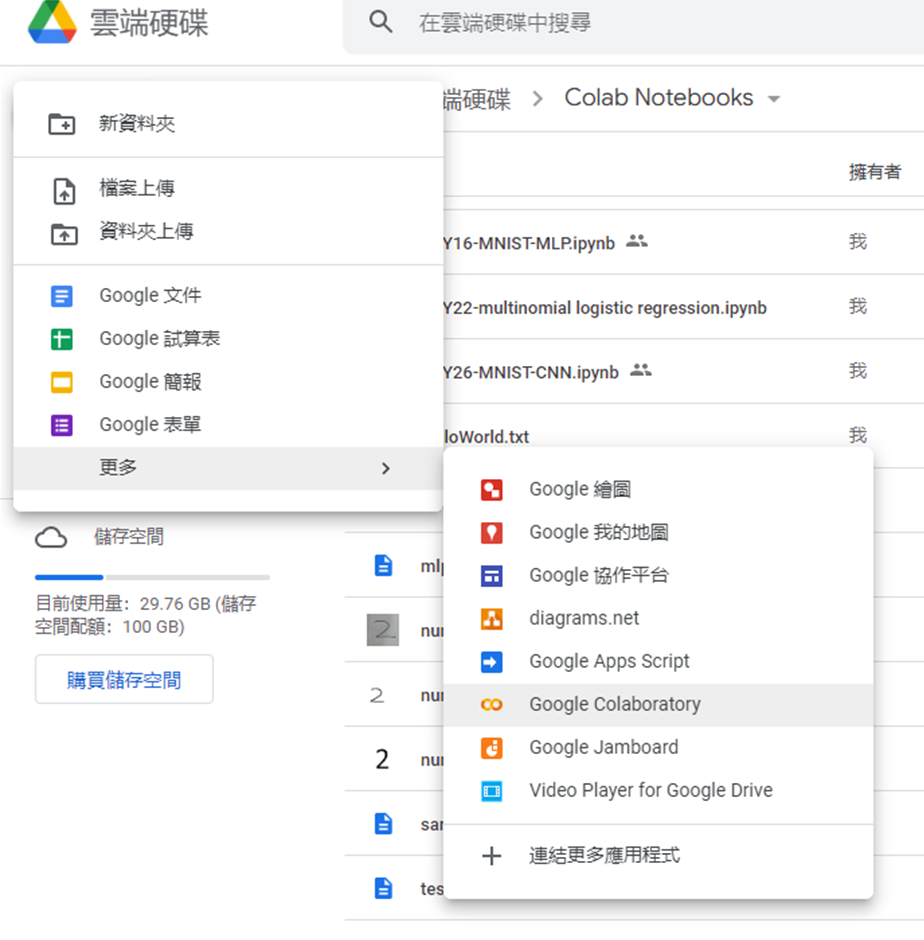Click the 雲端硬碟 breadcrumb link
Screen dimensions: 924x940
(477, 100)
